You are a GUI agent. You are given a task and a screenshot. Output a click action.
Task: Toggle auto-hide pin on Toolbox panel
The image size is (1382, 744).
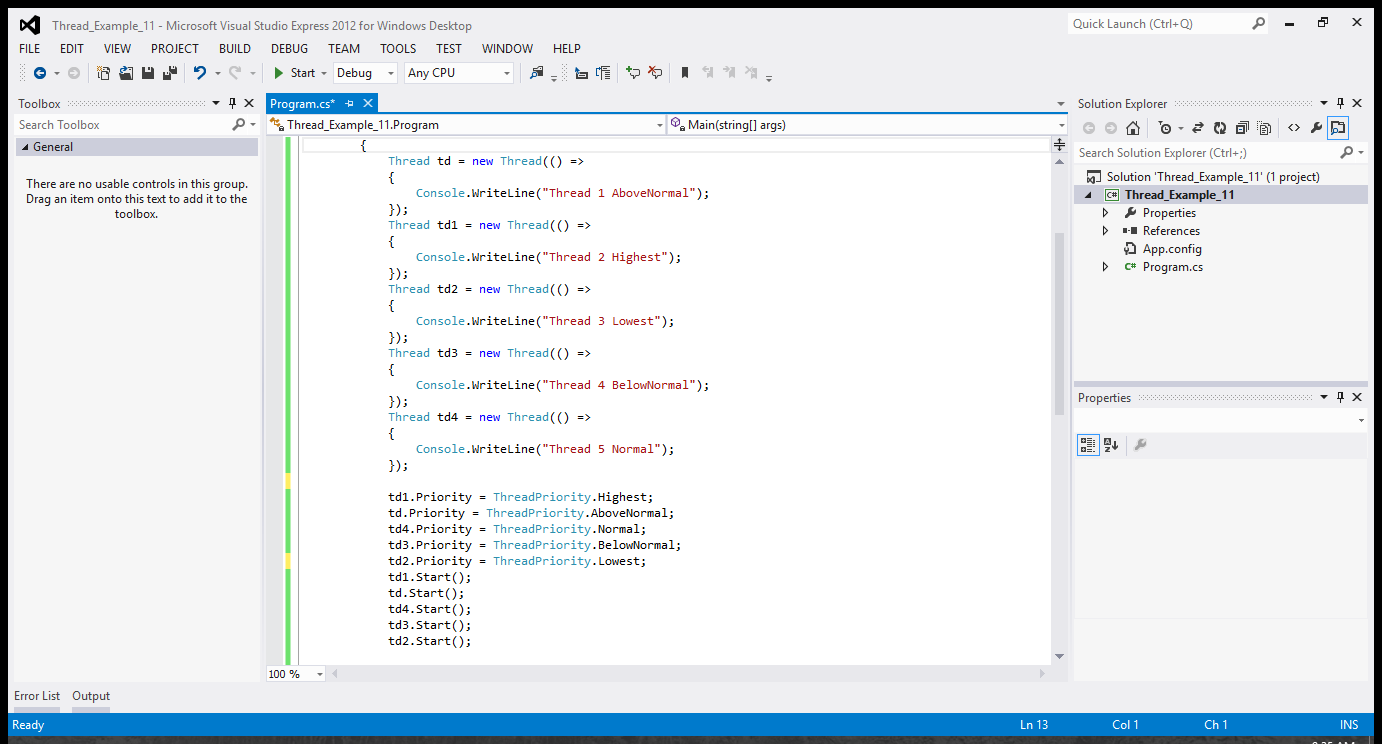233,103
